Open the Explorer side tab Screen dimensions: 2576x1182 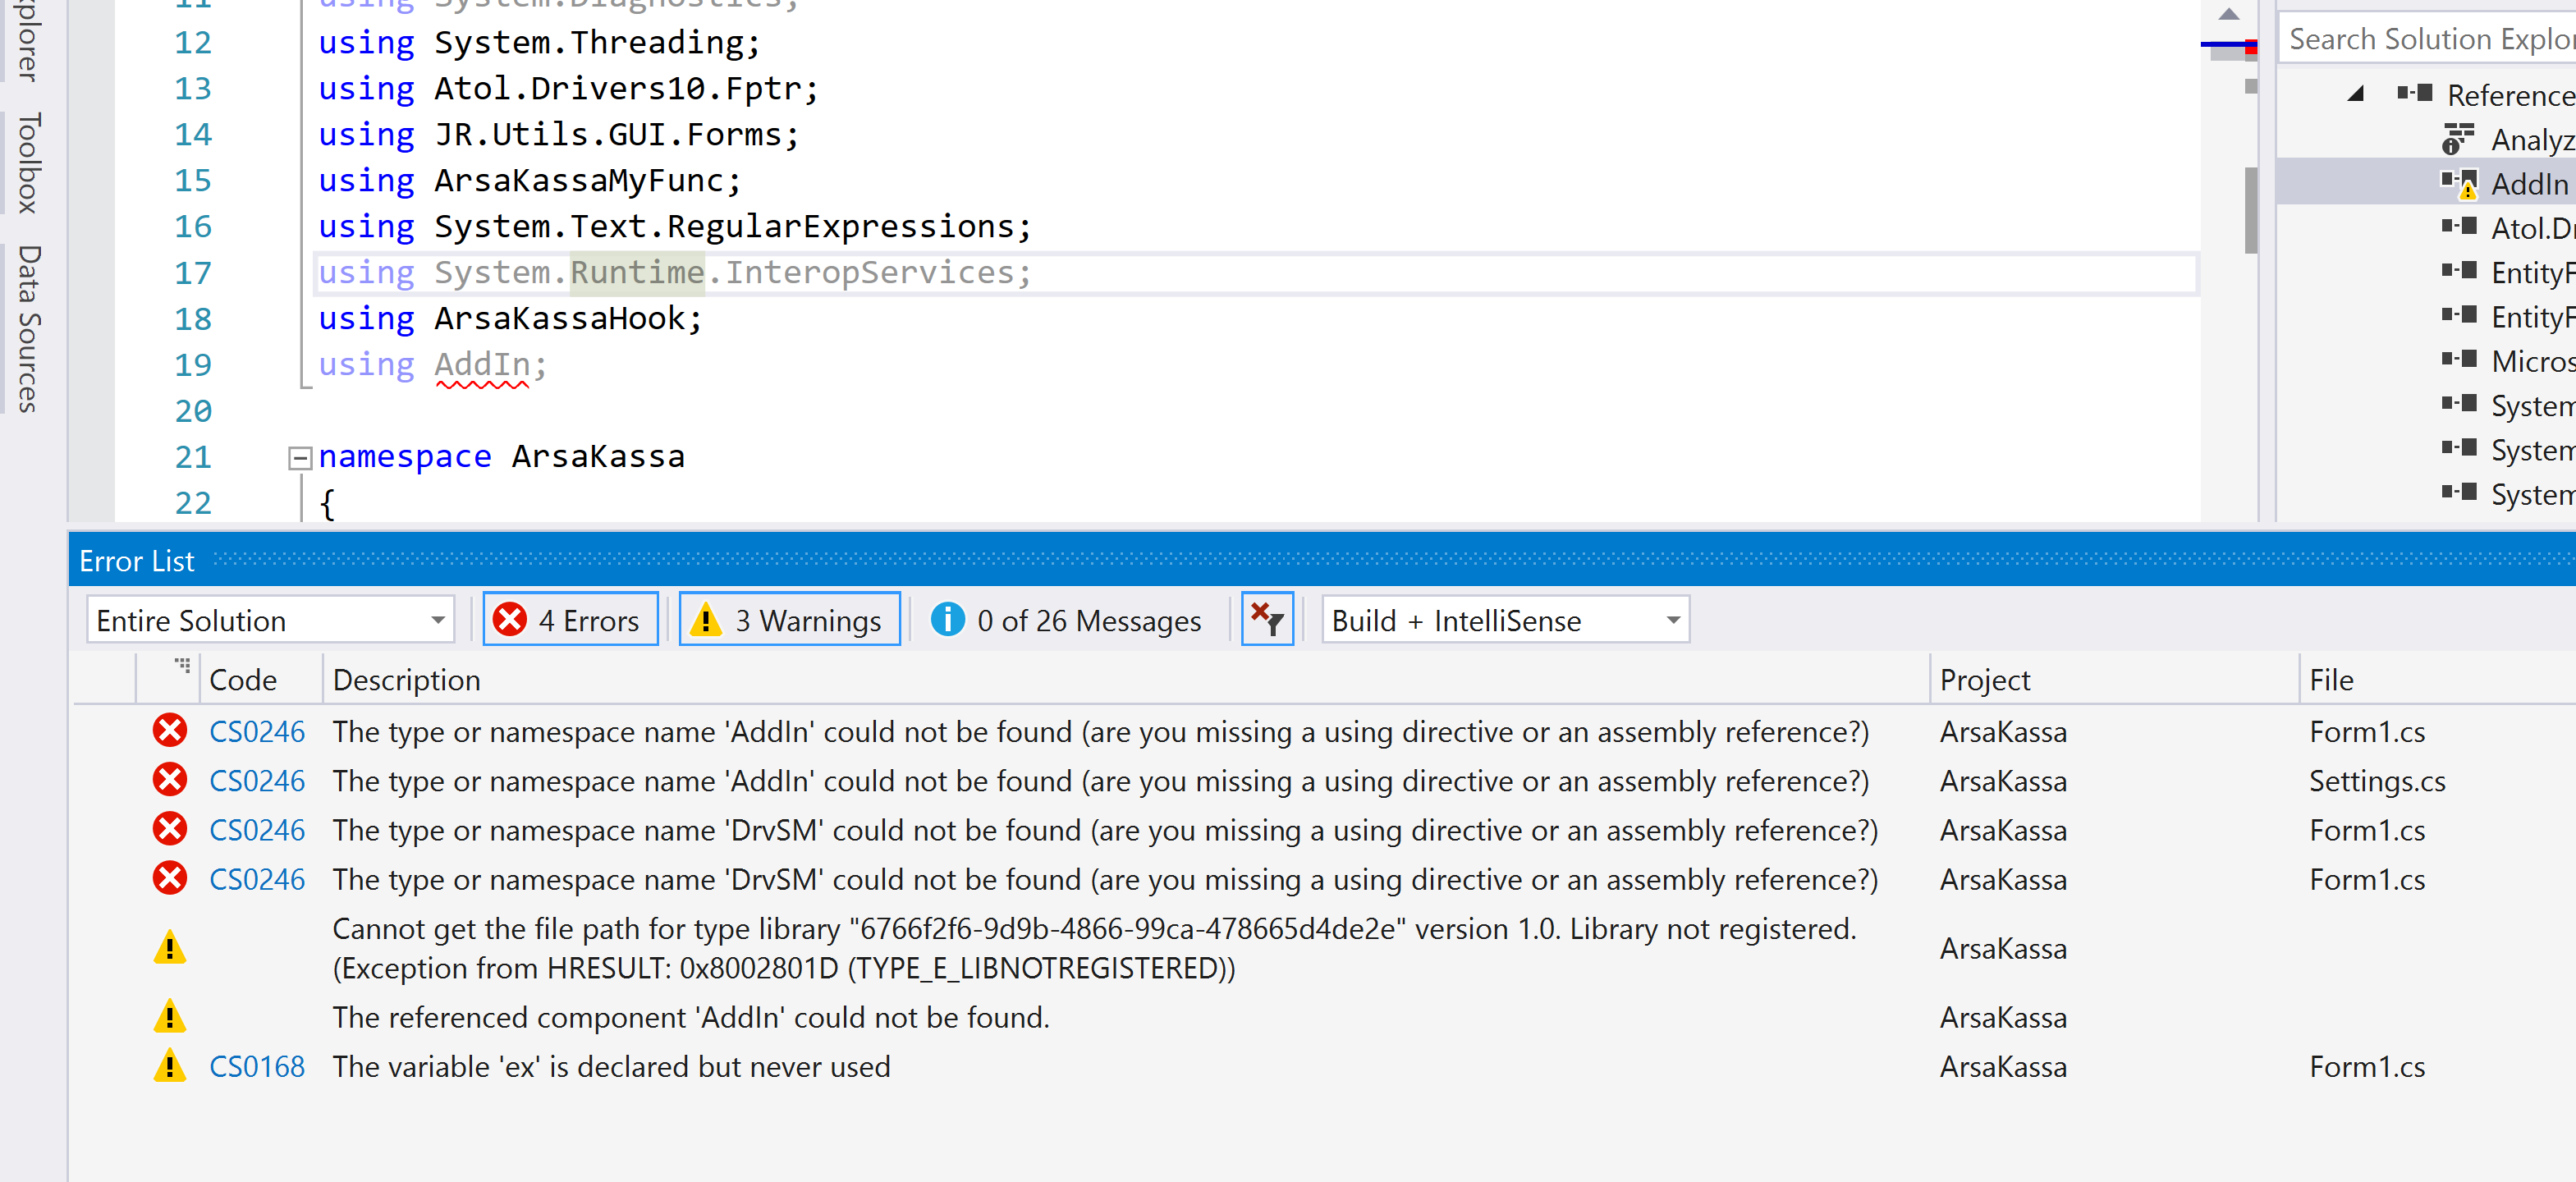tap(28, 40)
